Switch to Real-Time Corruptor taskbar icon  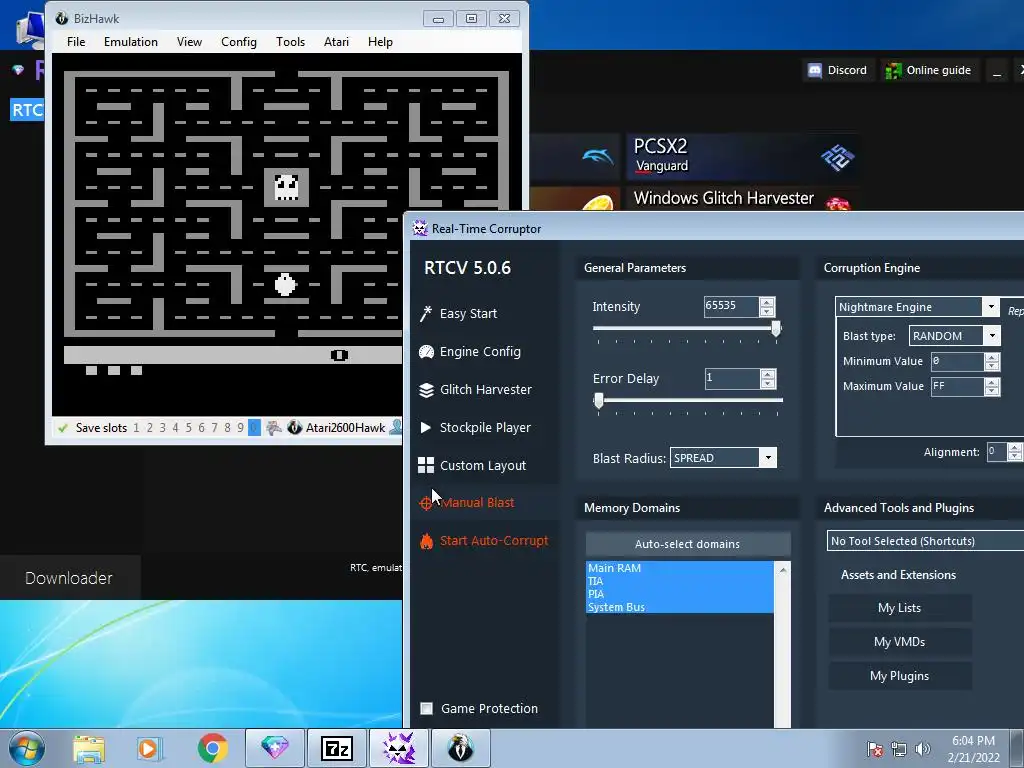398,748
